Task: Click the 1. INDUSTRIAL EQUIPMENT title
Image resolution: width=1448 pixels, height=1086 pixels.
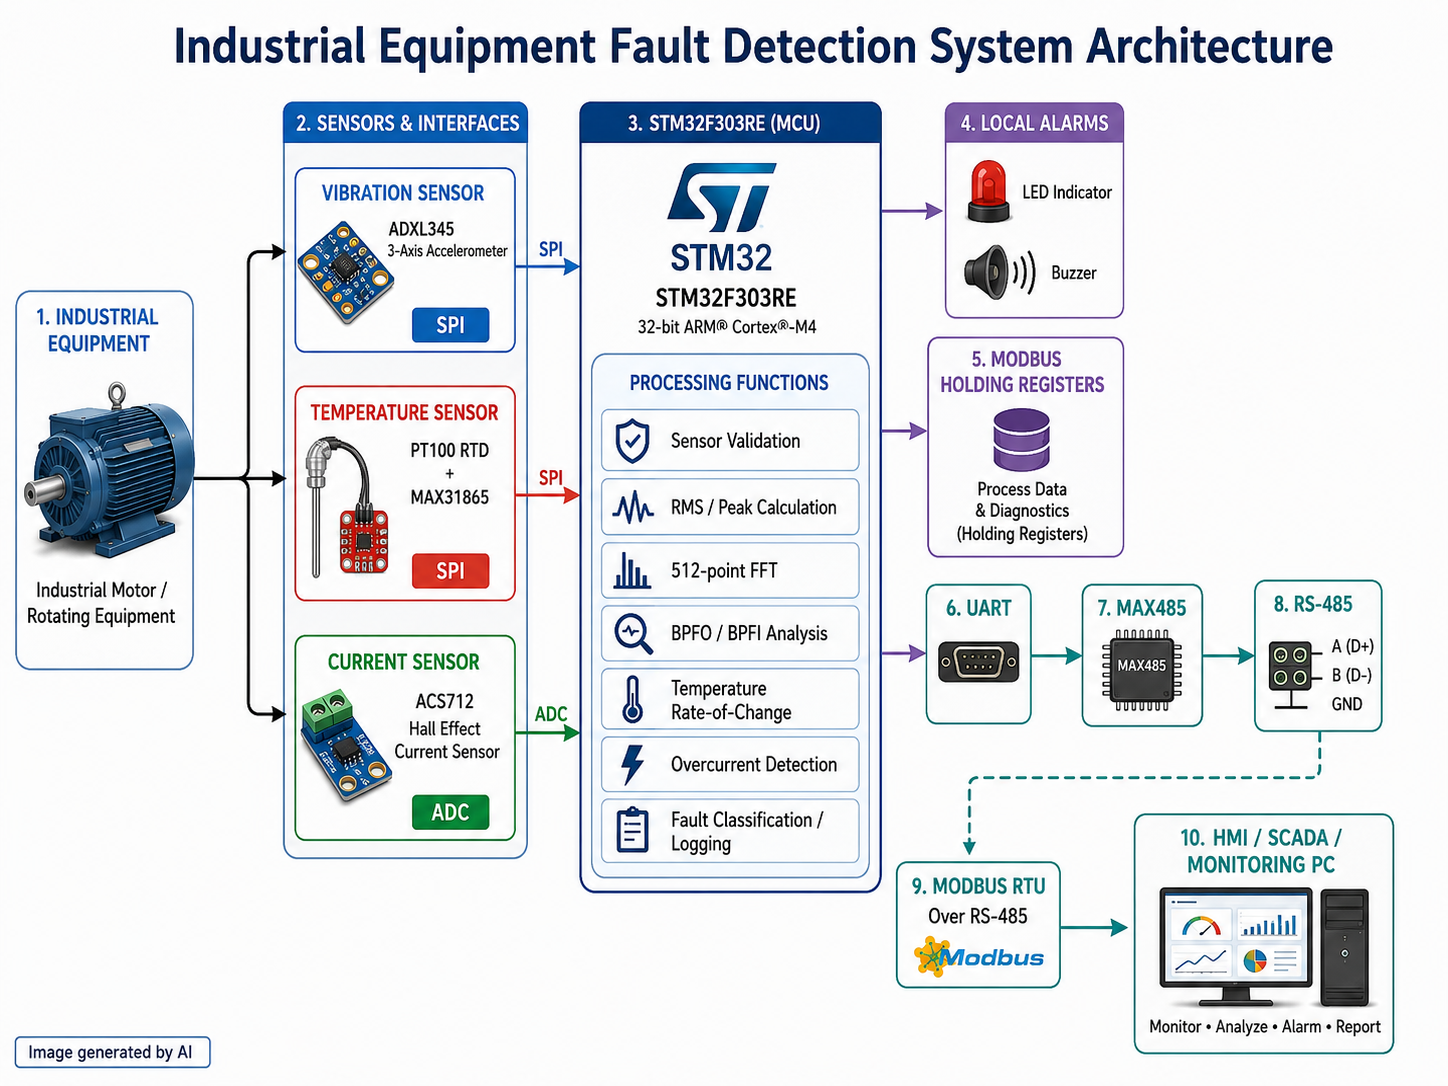Action: point(98,330)
